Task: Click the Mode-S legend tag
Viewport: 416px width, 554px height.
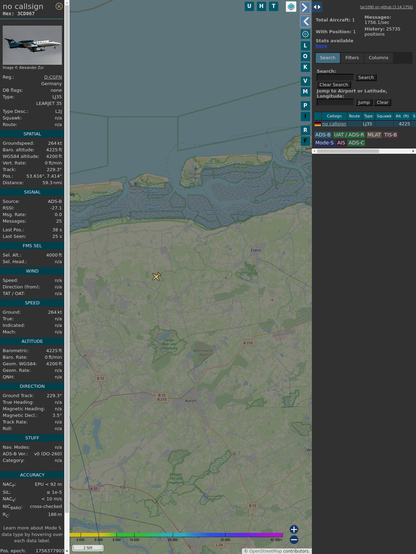Action: pos(324,143)
